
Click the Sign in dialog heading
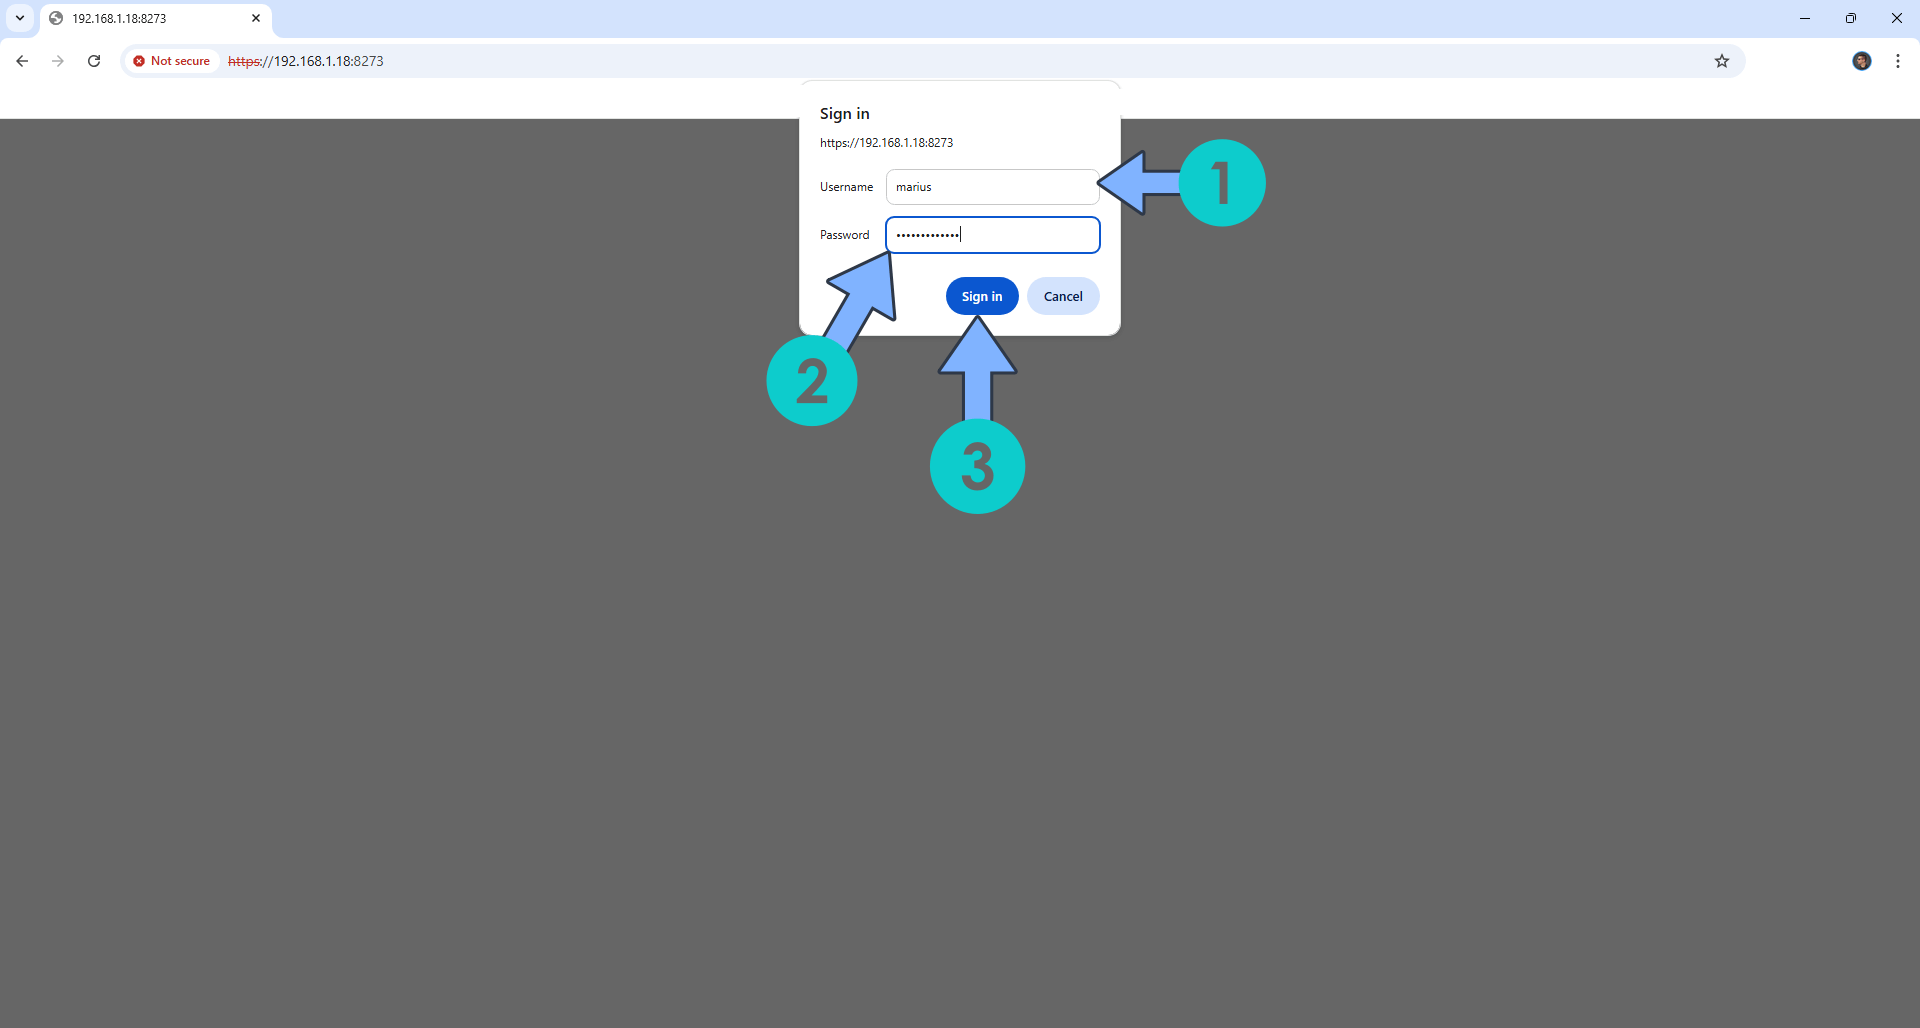(845, 114)
